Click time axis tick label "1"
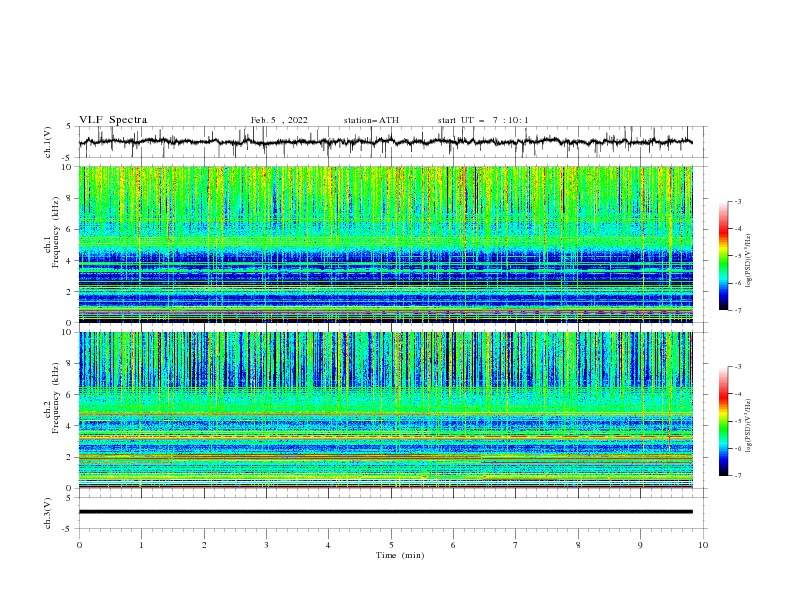This screenshot has height=612, width=792. 141,545
